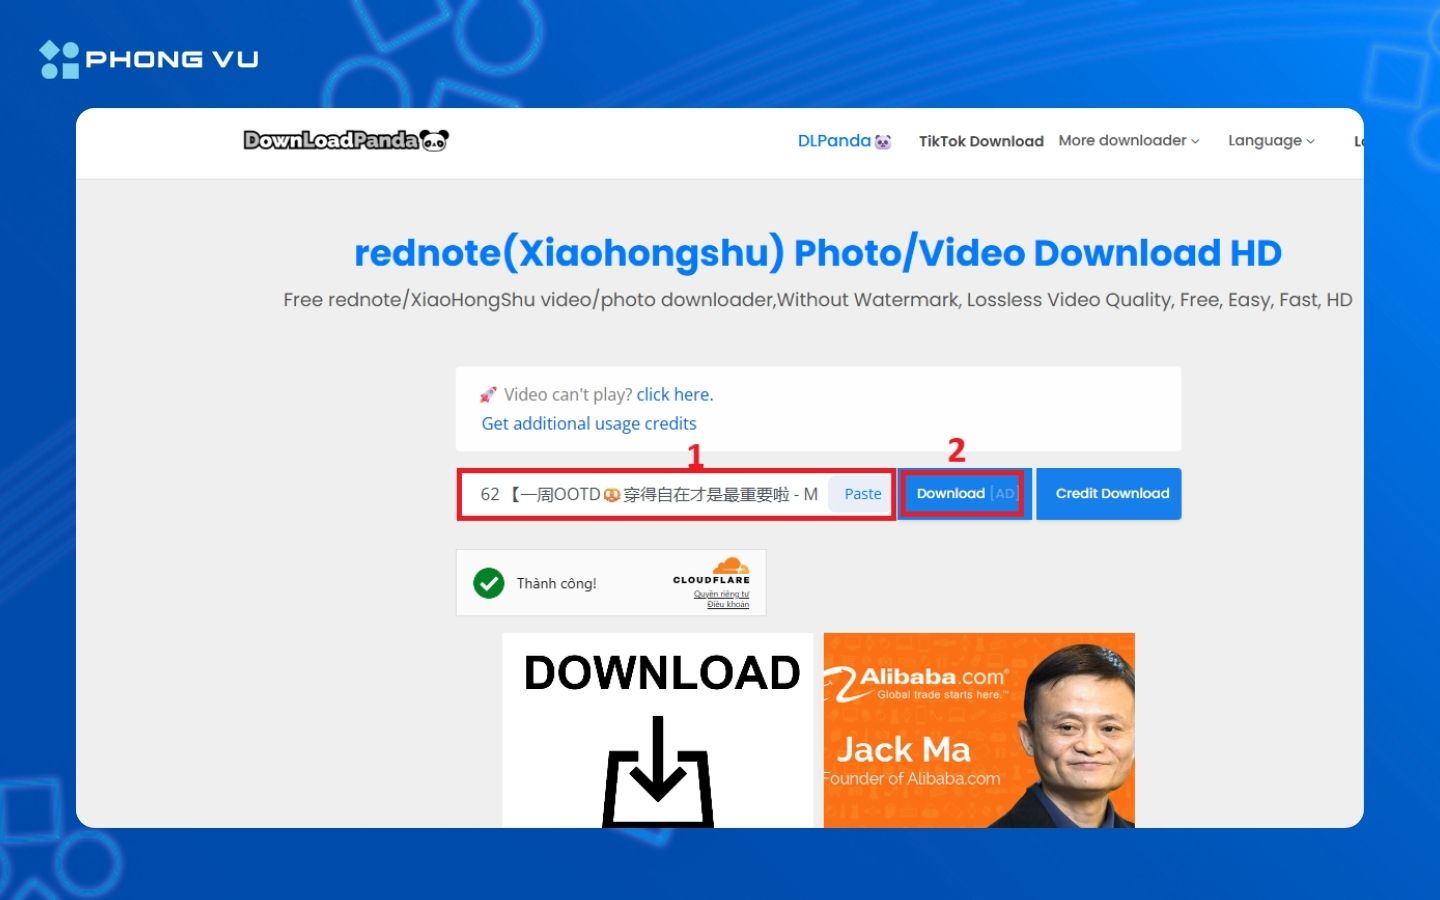Click the DownLoadPanda panda logo
The image size is (1440, 900).
[x=345, y=140]
